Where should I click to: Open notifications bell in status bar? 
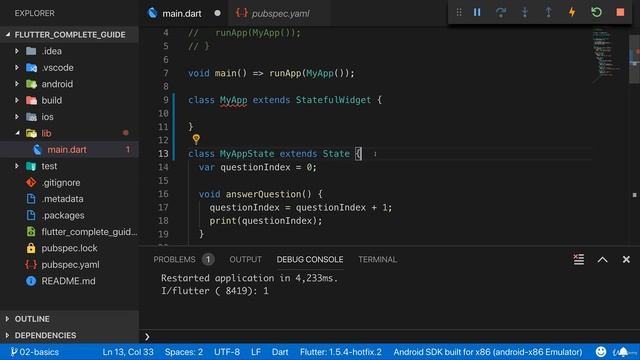[623, 352]
